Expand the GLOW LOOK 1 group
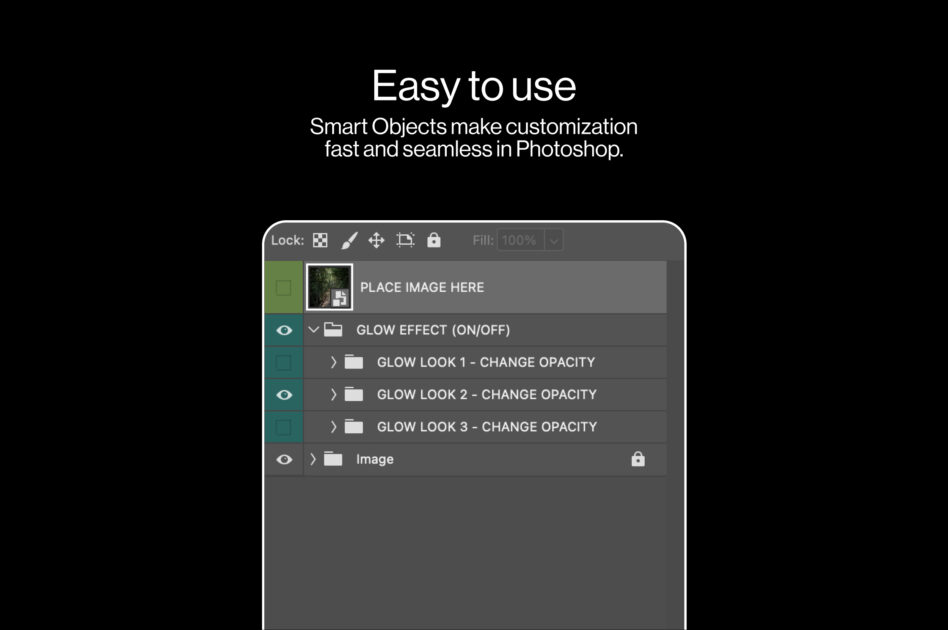This screenshot has height=630, width=948. (333, 362)
